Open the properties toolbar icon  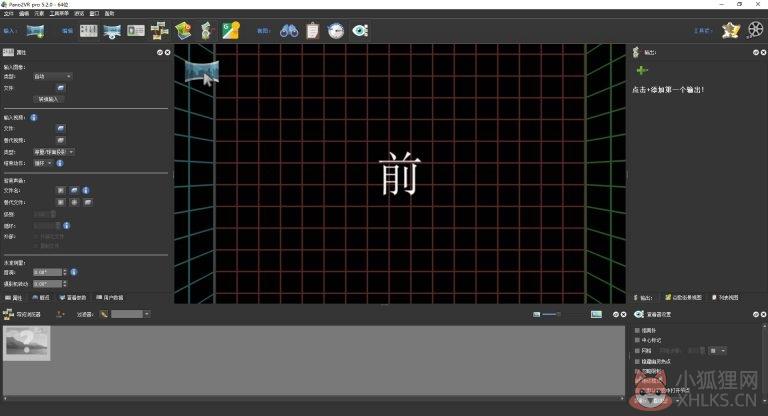(89, 31)
